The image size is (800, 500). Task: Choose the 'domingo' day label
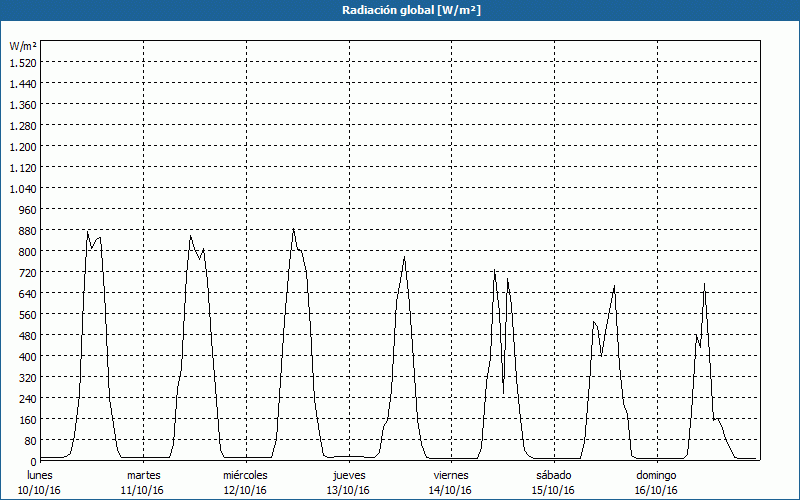coord(656,475)
